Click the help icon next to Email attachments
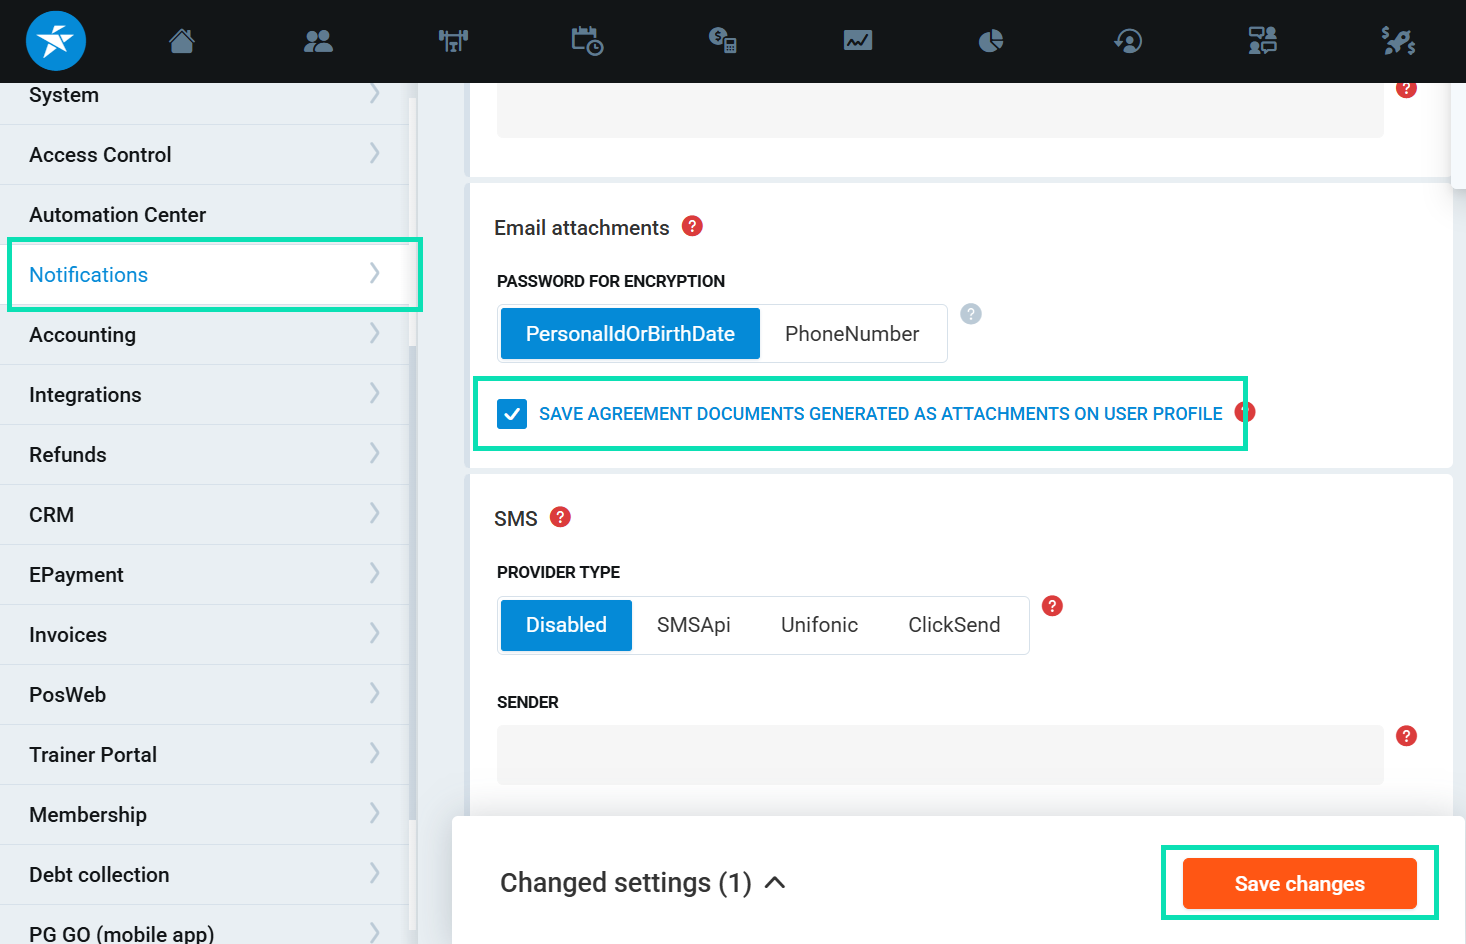Screen dimensions: 1466x944 point(692,226)
